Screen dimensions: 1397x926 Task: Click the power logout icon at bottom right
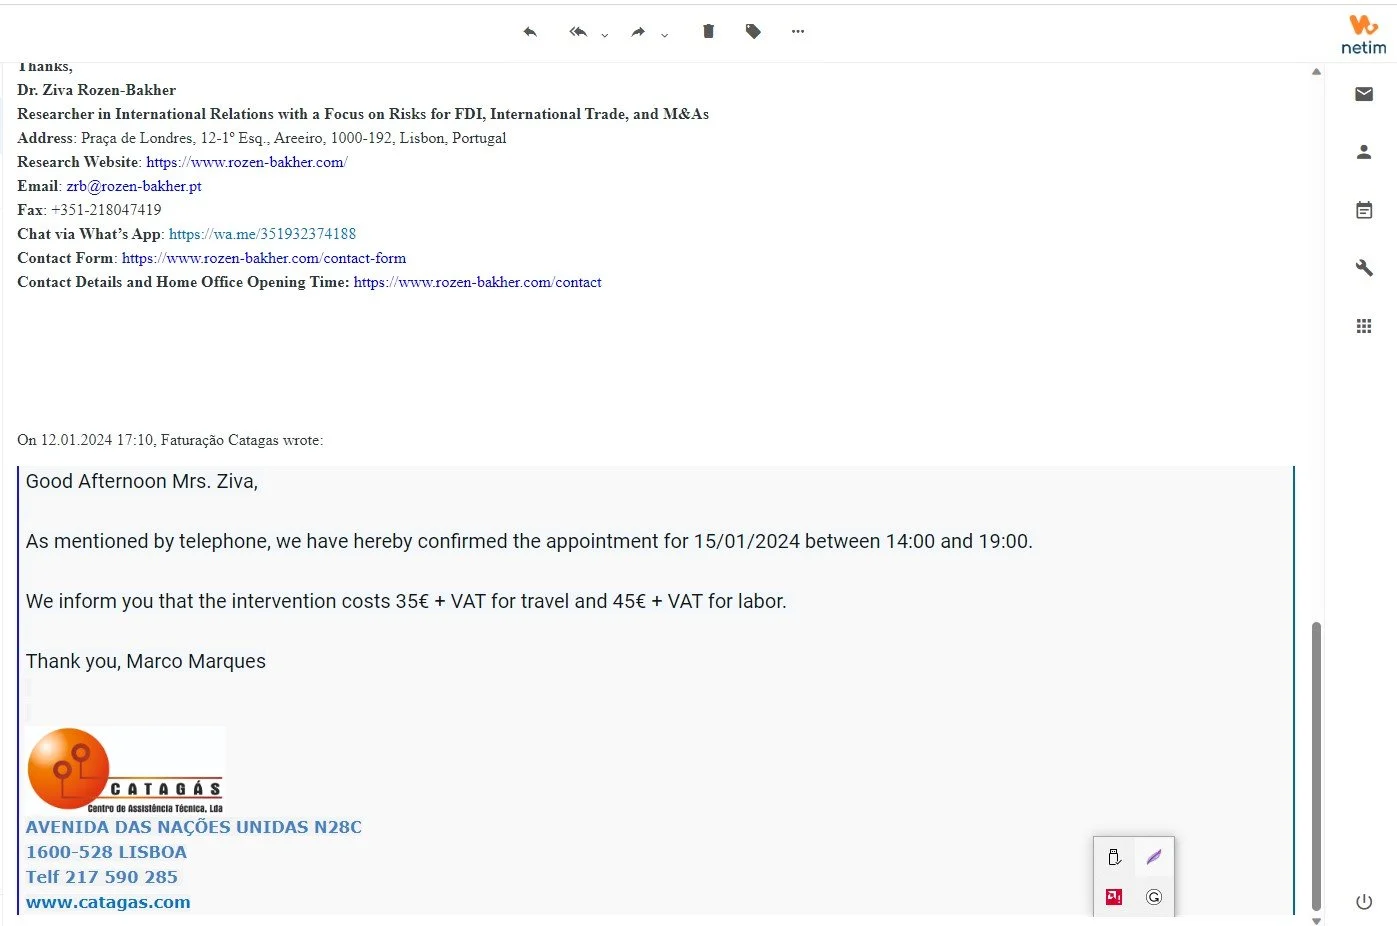point(1364,900)
